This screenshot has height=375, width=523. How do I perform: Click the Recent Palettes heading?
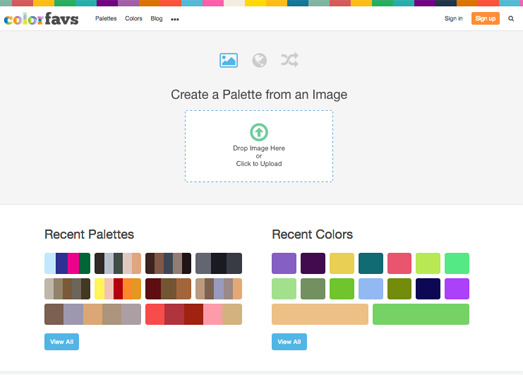[89, 235]
